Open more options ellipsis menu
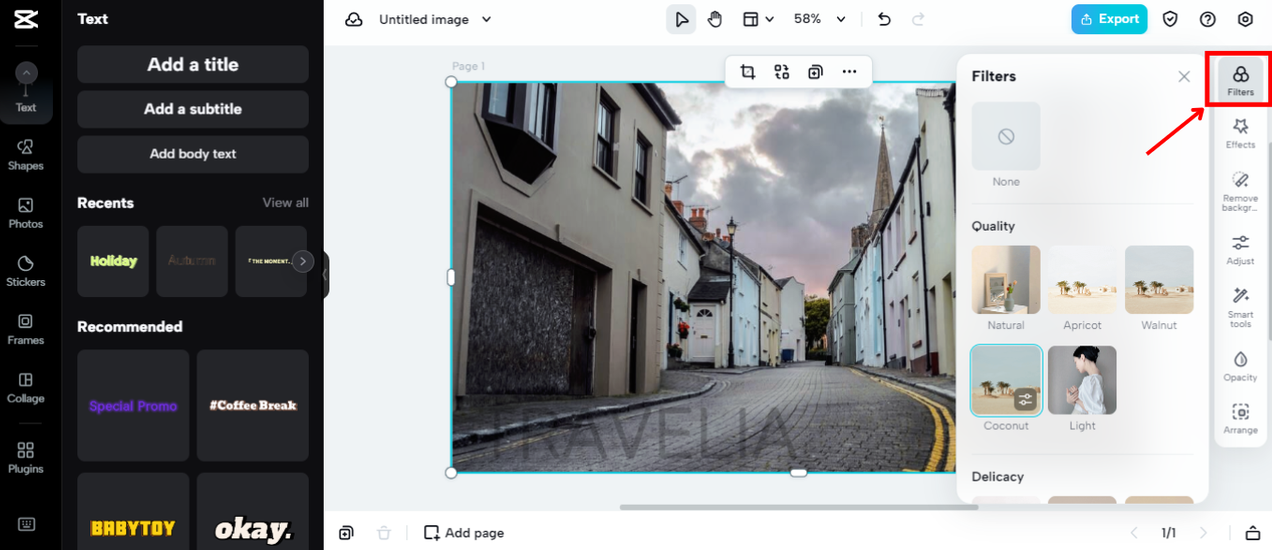The height and width of the screenshot is (550, 1272). point(850,71)
